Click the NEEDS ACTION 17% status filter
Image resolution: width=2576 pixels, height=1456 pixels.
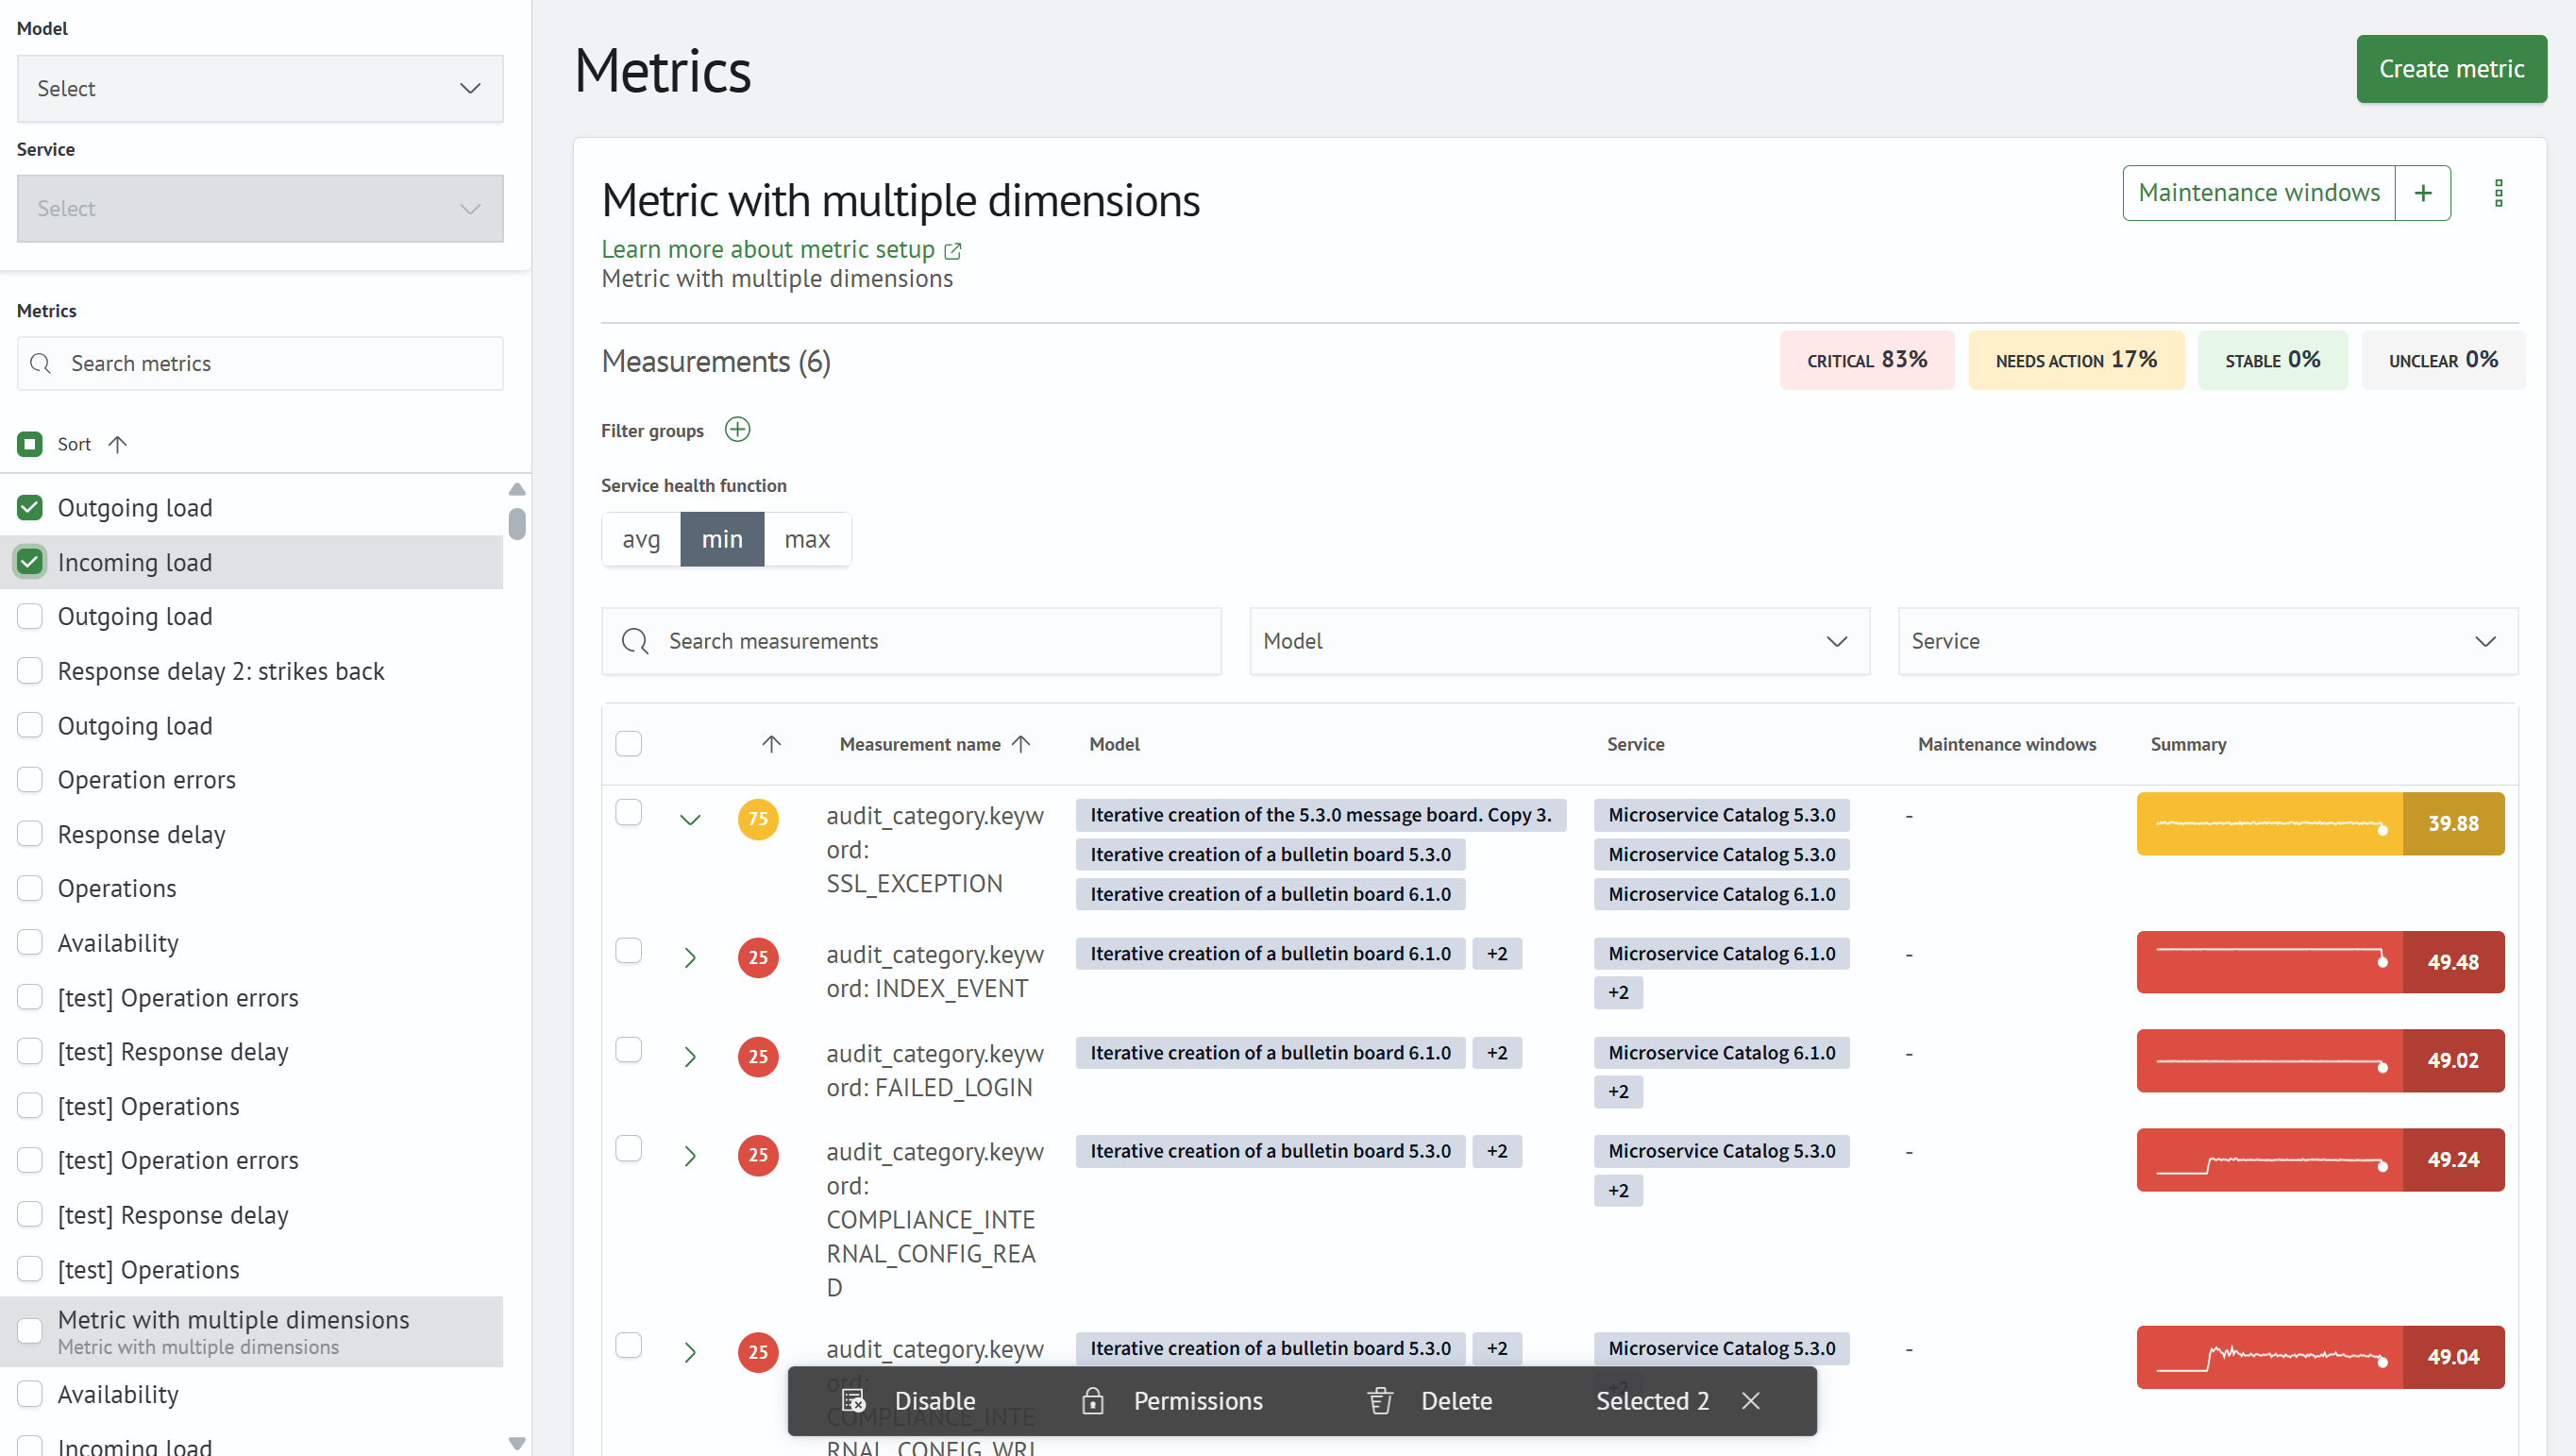click(2076, 360)
